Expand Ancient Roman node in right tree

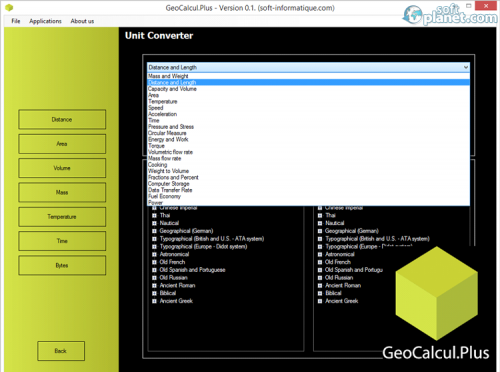click(x=320, y=285)
